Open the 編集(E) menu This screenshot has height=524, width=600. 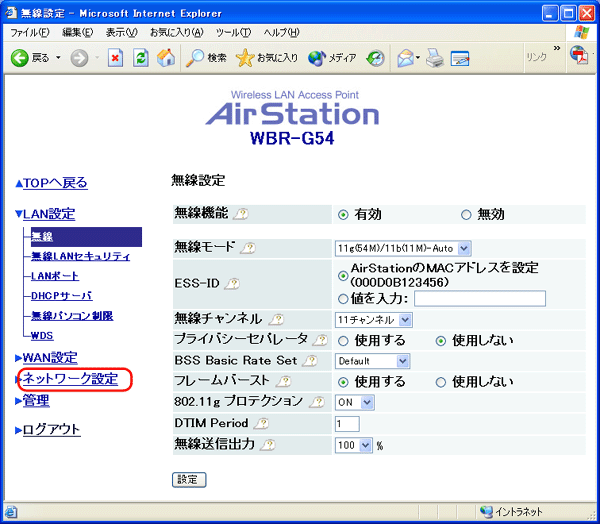[78, 33]
